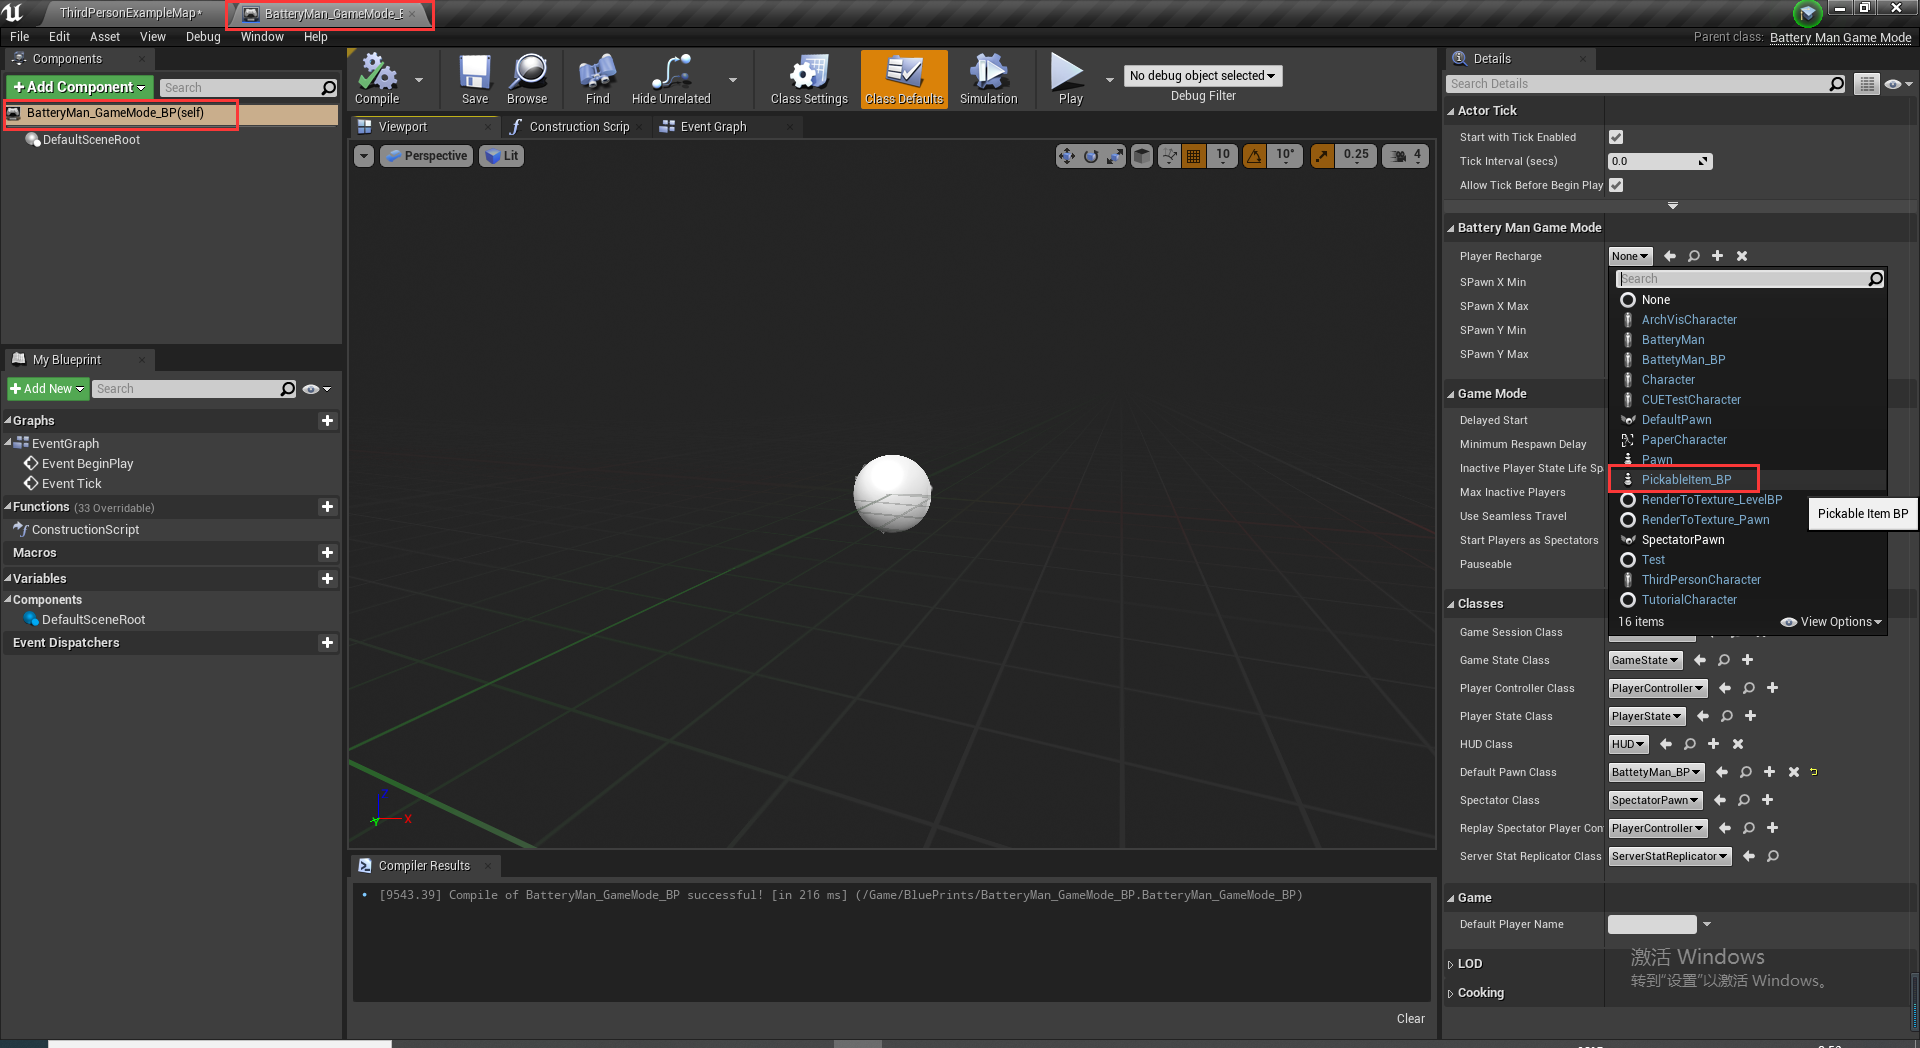This screenshot has width=1920, height=1048.
Task: Click the Hide Unrelated toolbar icon
Action: click(671, 79)
